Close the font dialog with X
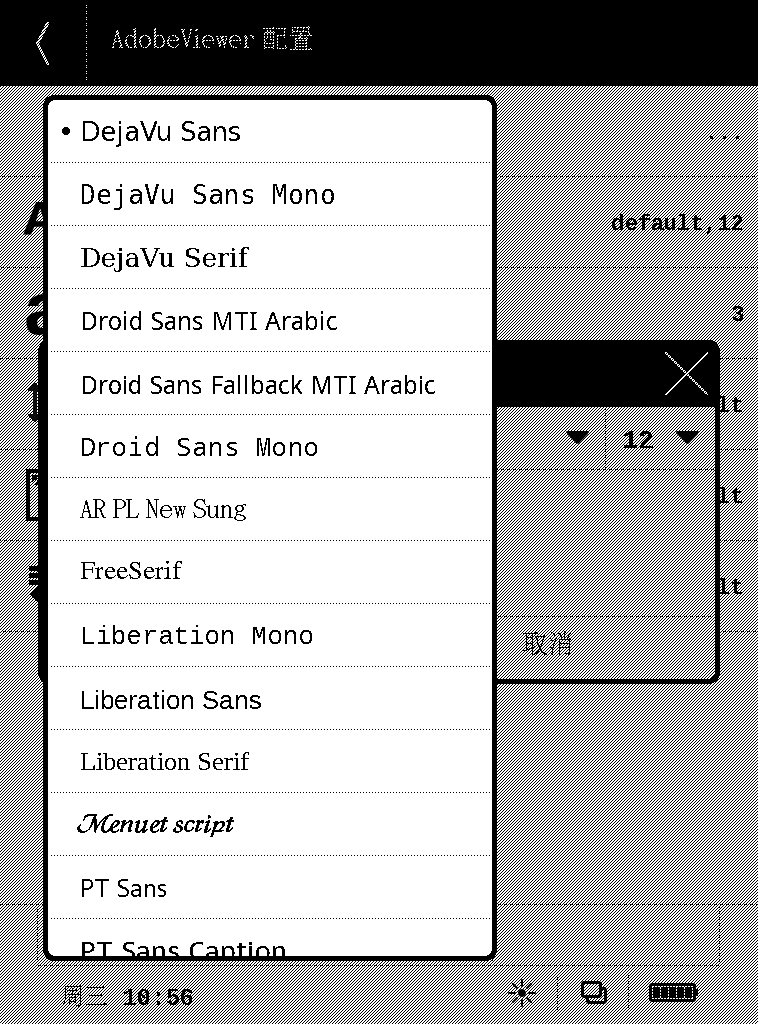The image size is (758, 1024). (x=686, y=375)
